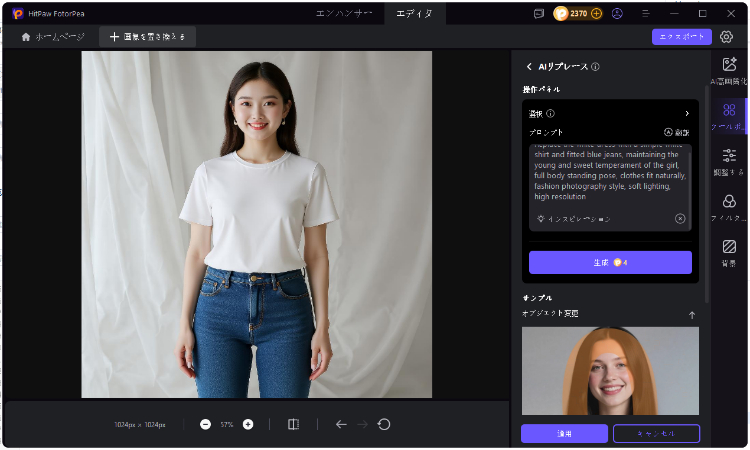
Task: Go back from AI Replace panel
Action: pos(529,66)
